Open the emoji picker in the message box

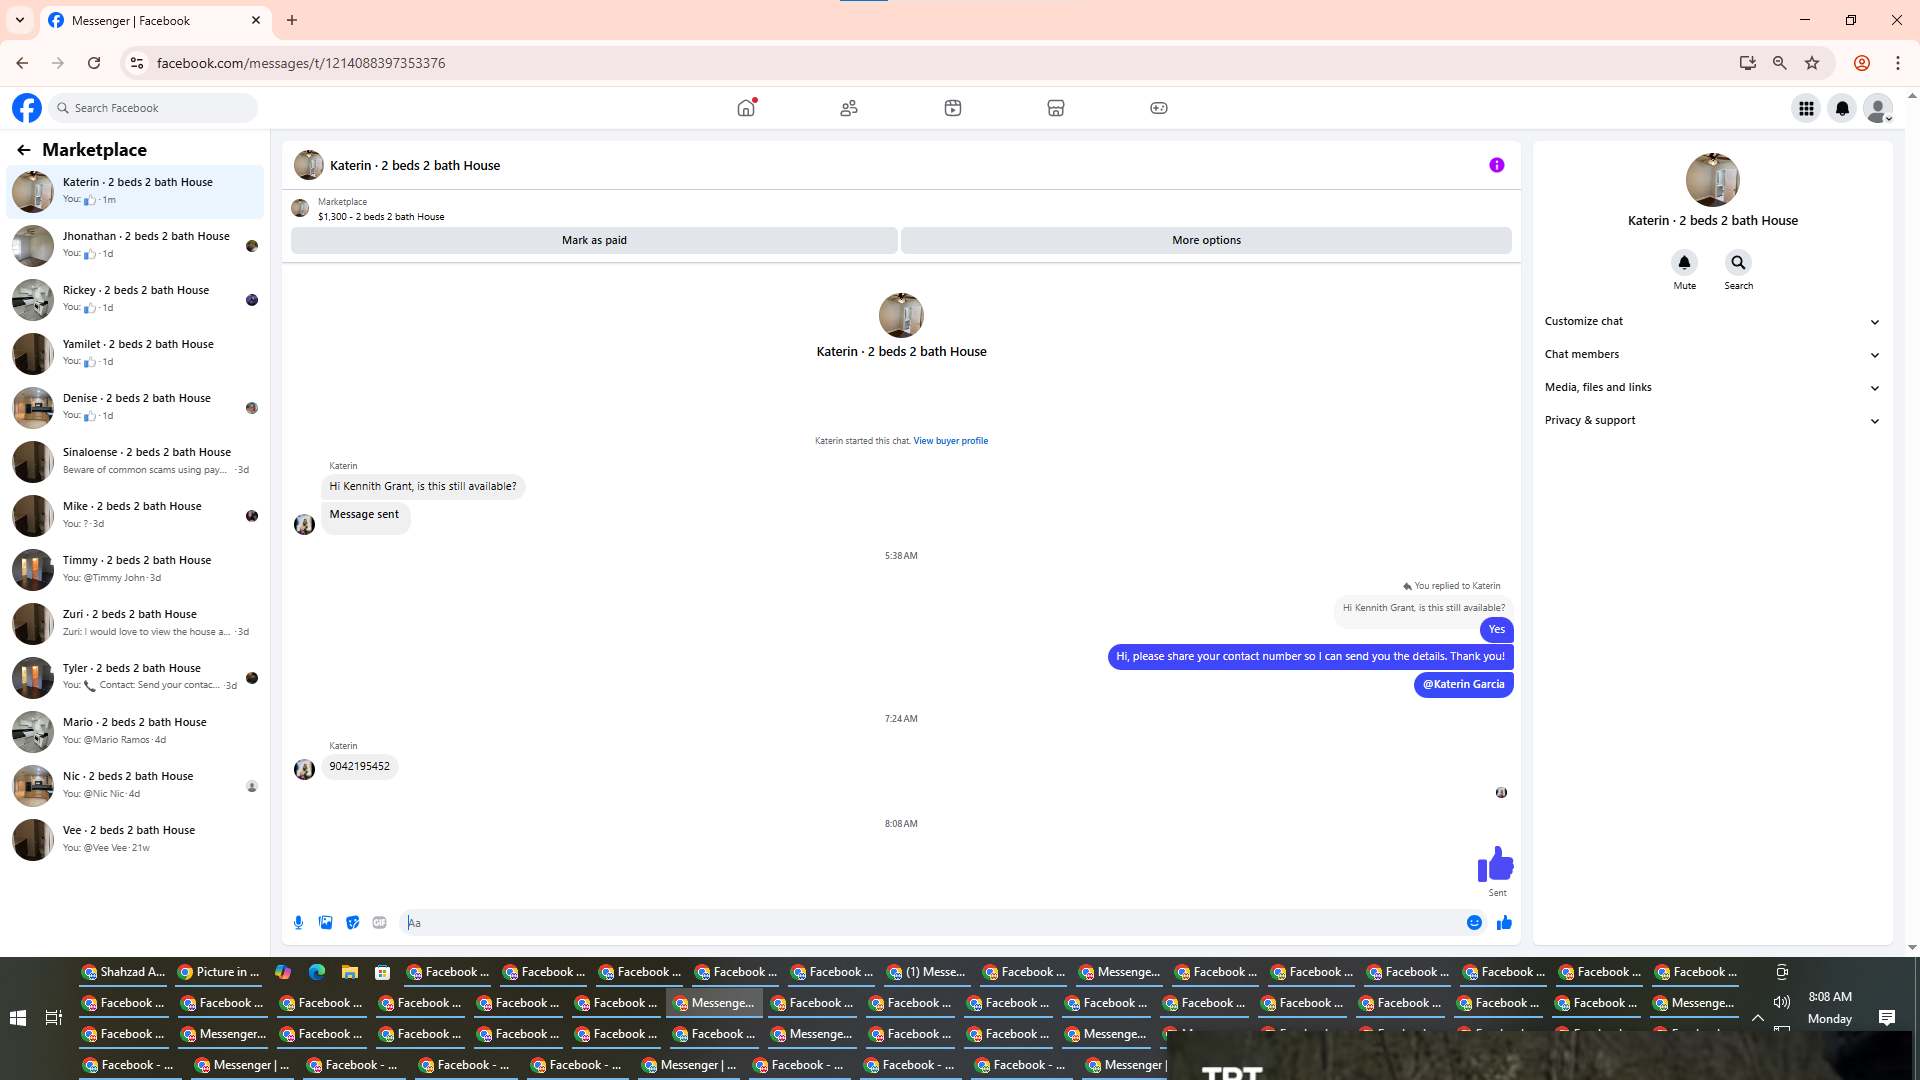1474,923
